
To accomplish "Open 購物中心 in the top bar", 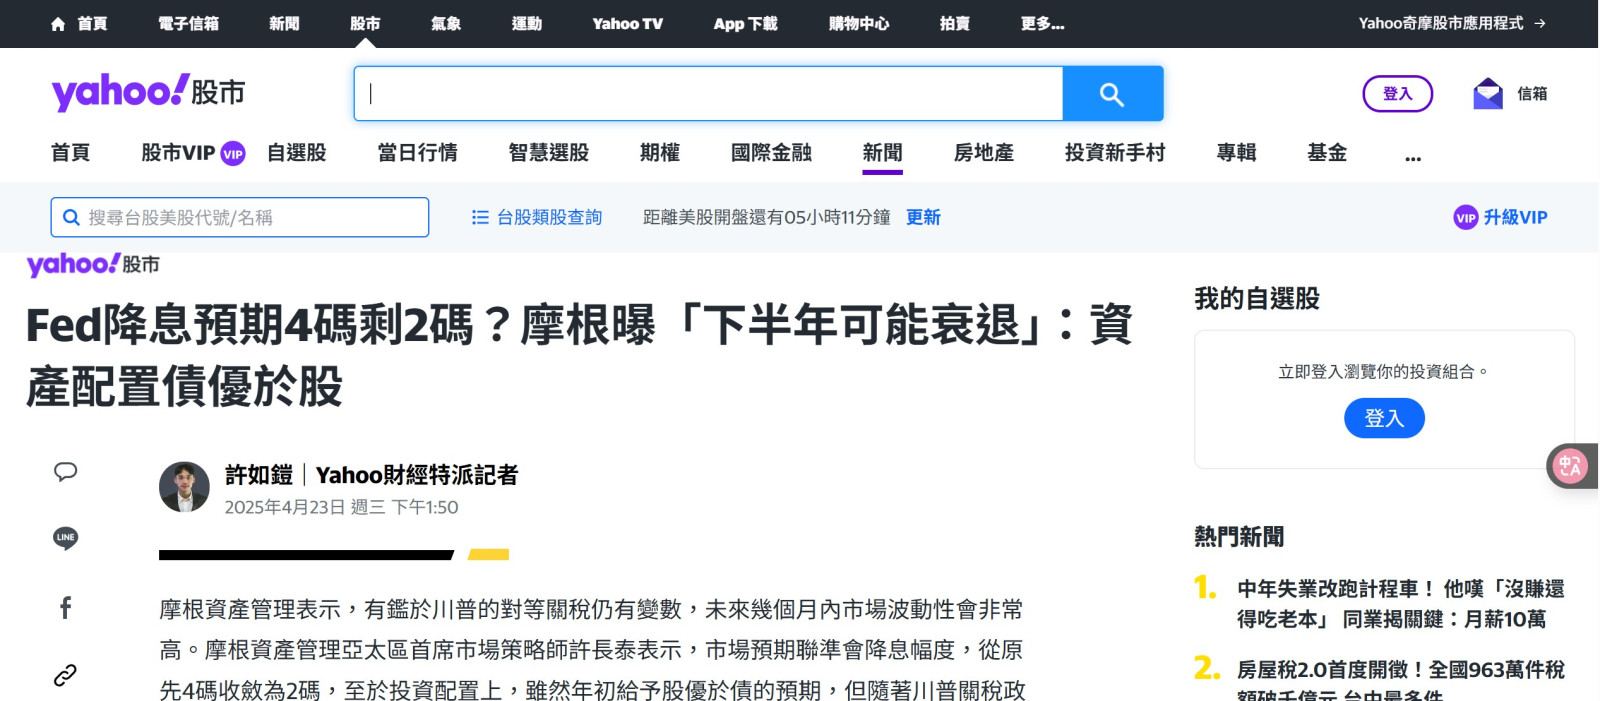I will pos(859,24).
